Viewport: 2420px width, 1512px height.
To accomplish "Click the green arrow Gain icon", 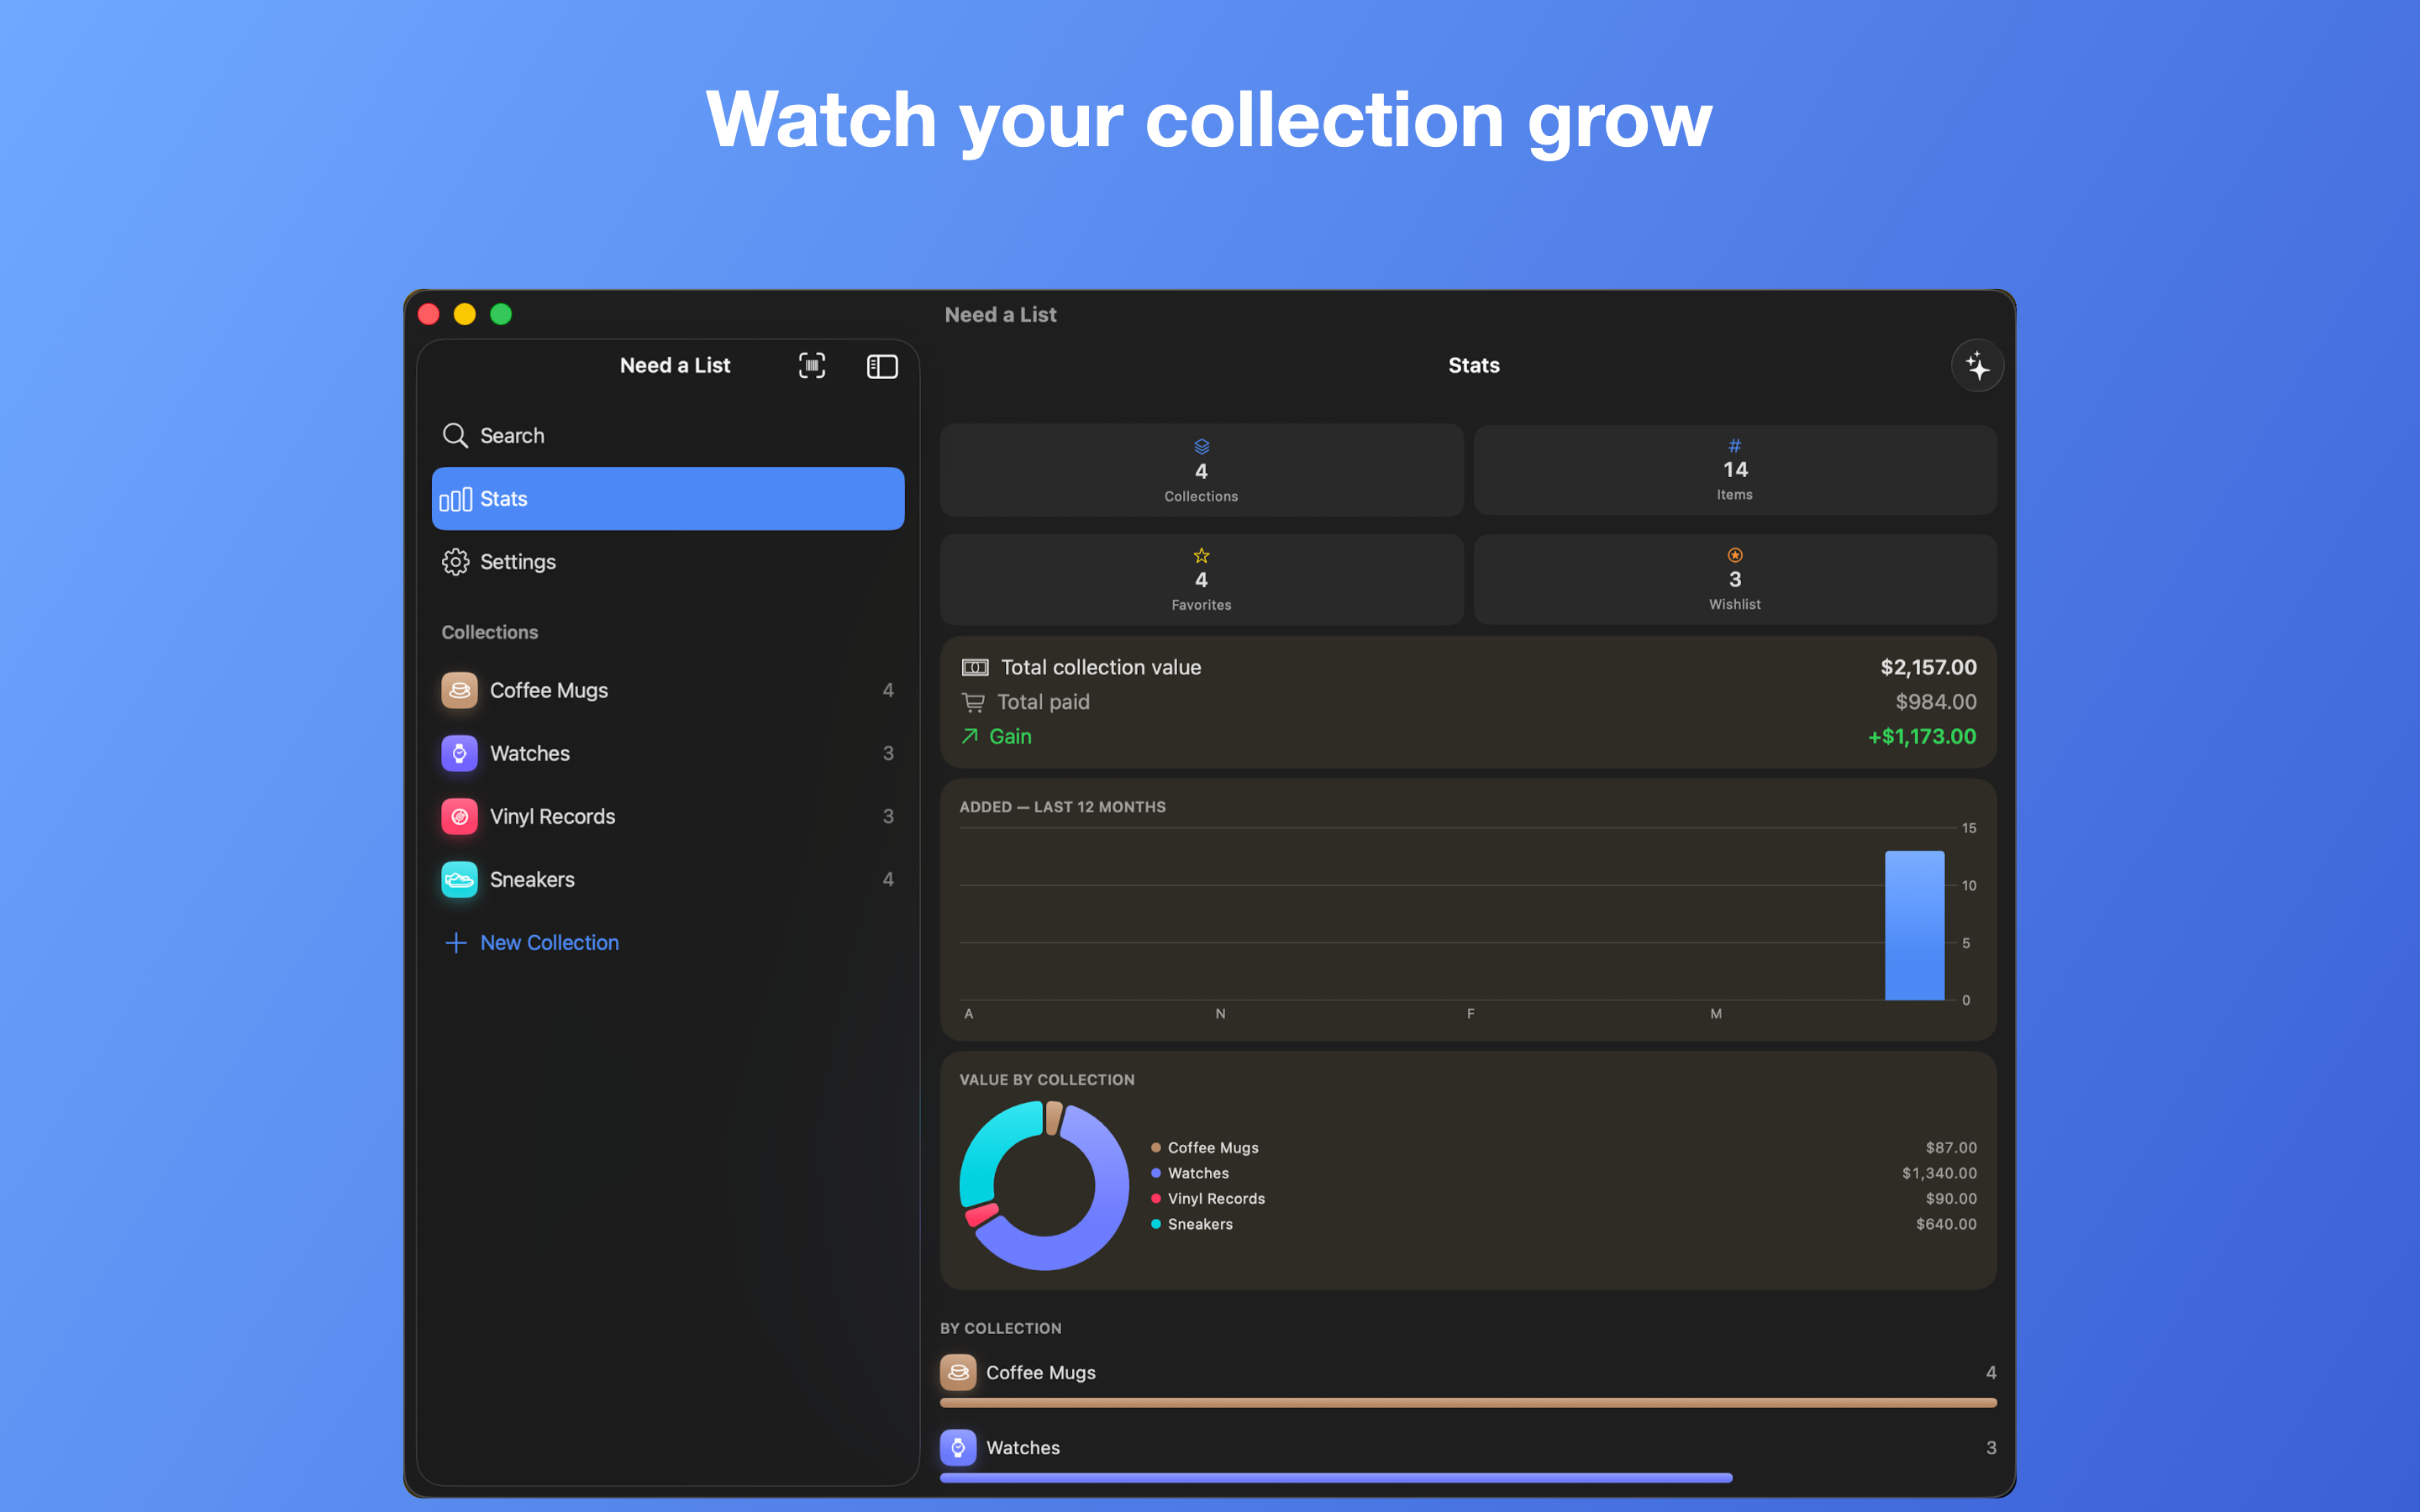I will click(x=970, y=736).
